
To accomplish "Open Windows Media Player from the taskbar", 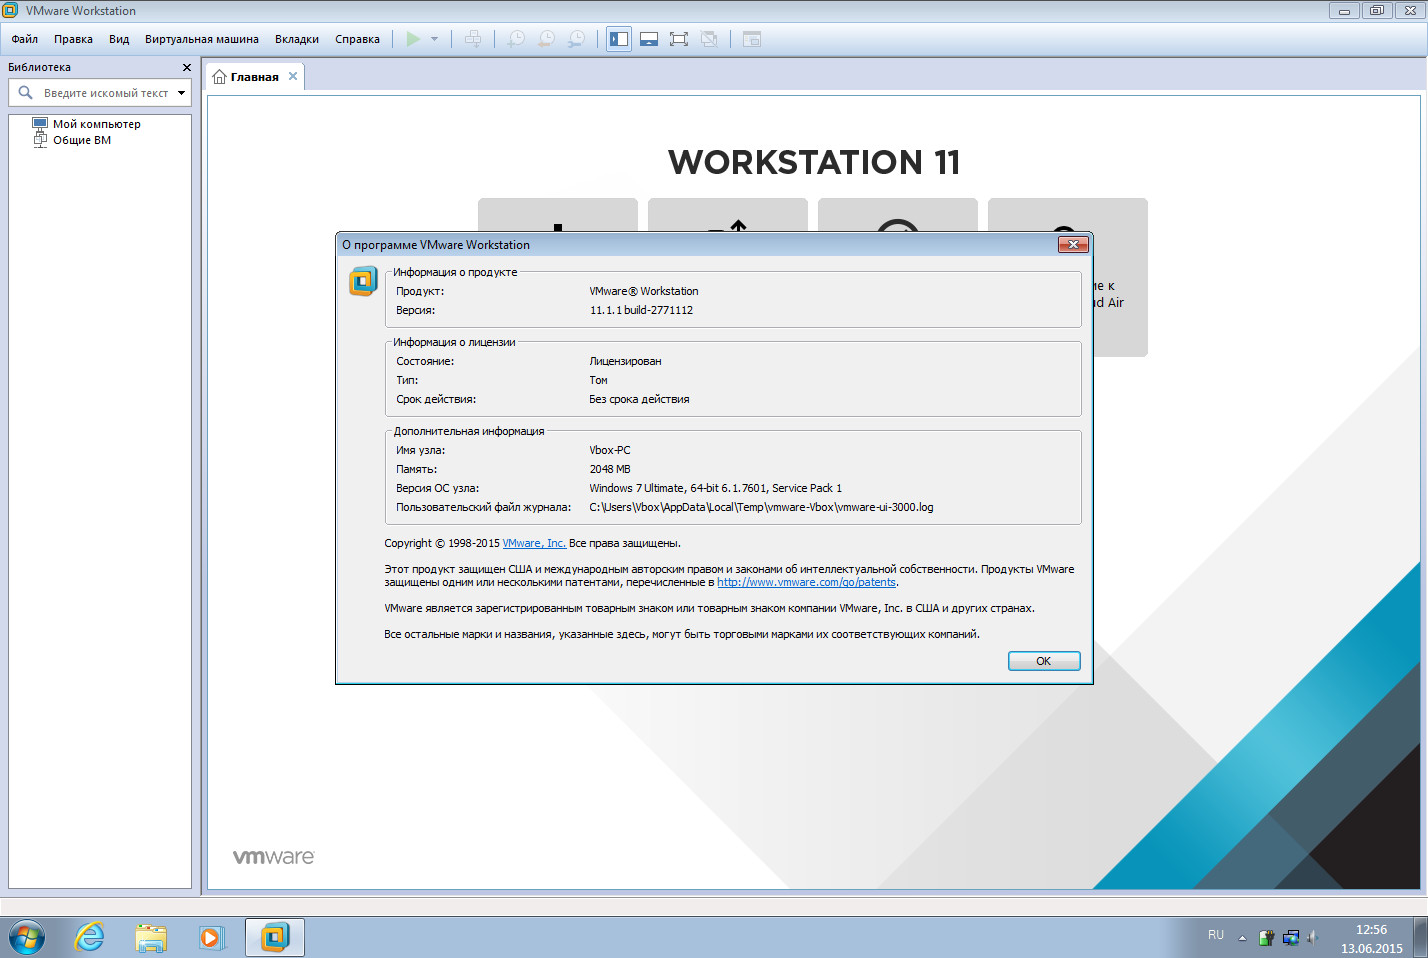I will click(212, 938).
